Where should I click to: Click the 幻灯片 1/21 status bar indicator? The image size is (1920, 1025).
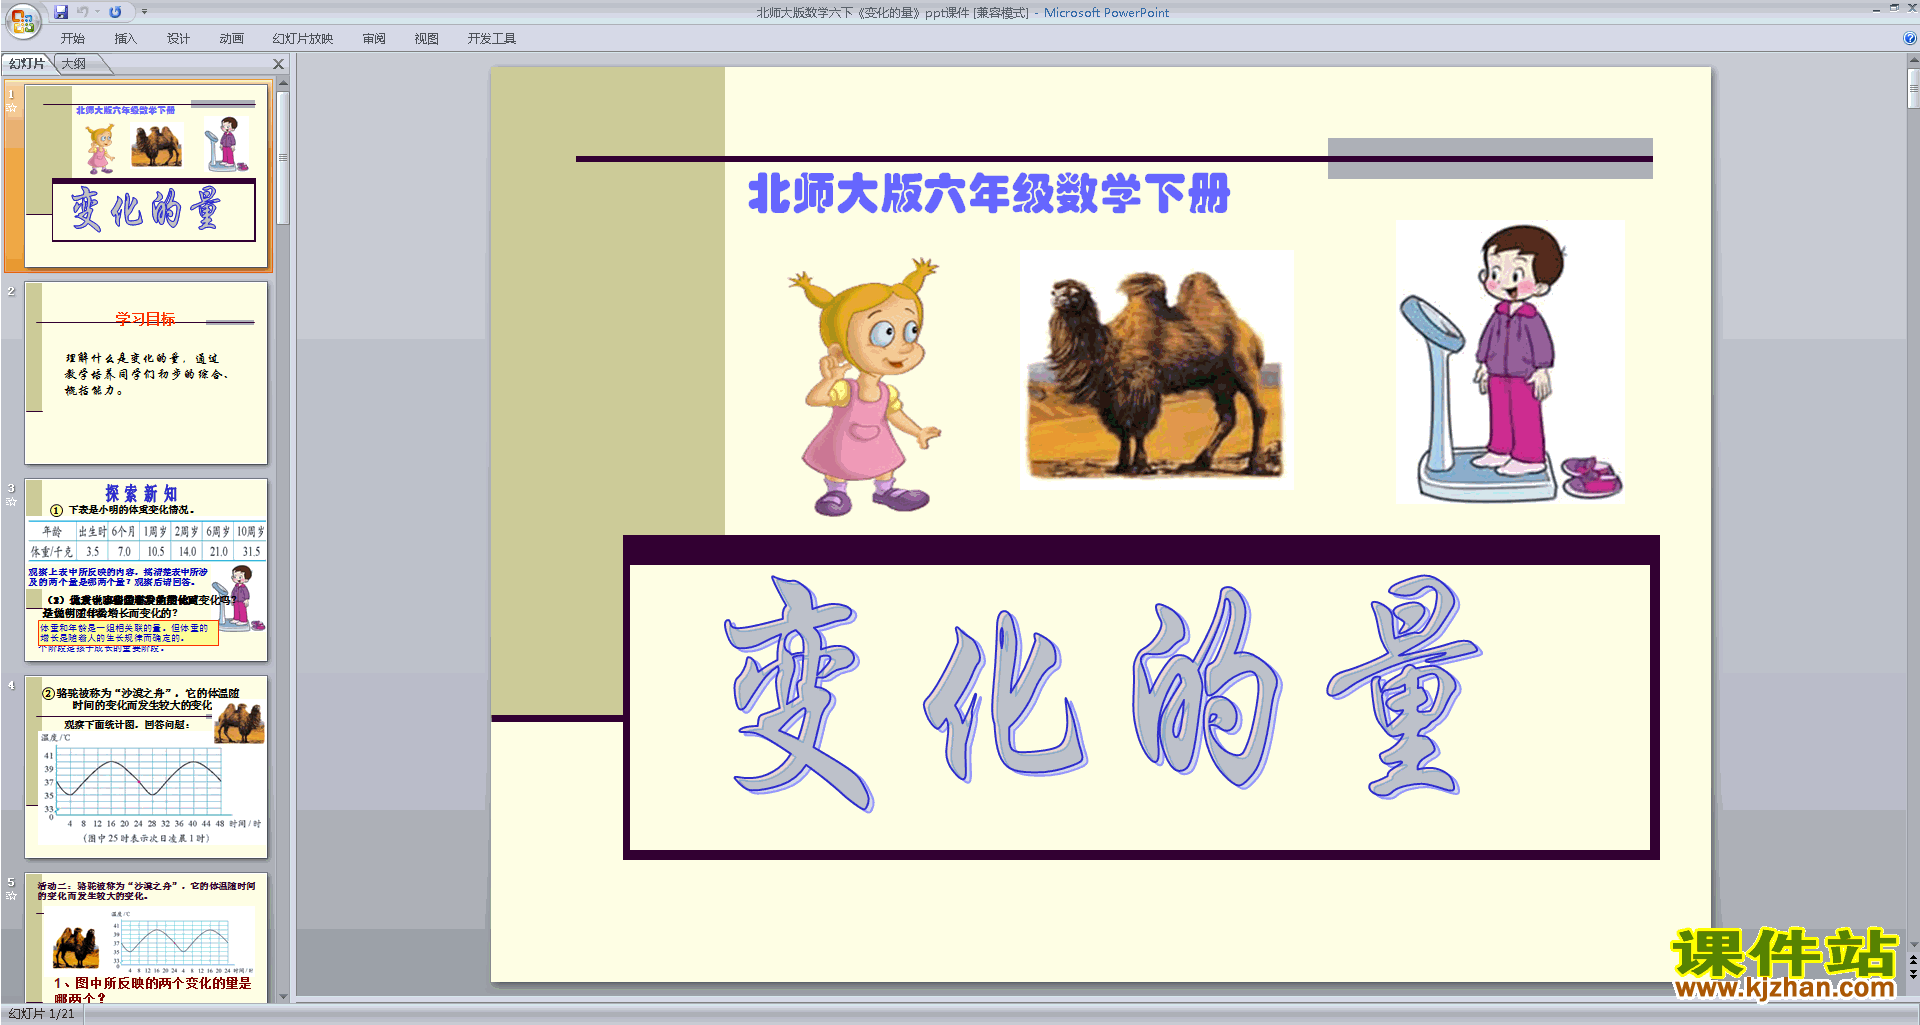click(x=42, y=1014)
